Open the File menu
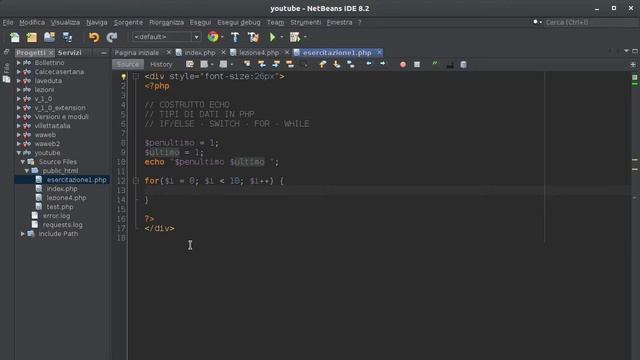The width and height of the screenshot is (640, 360). pos(8,22)
